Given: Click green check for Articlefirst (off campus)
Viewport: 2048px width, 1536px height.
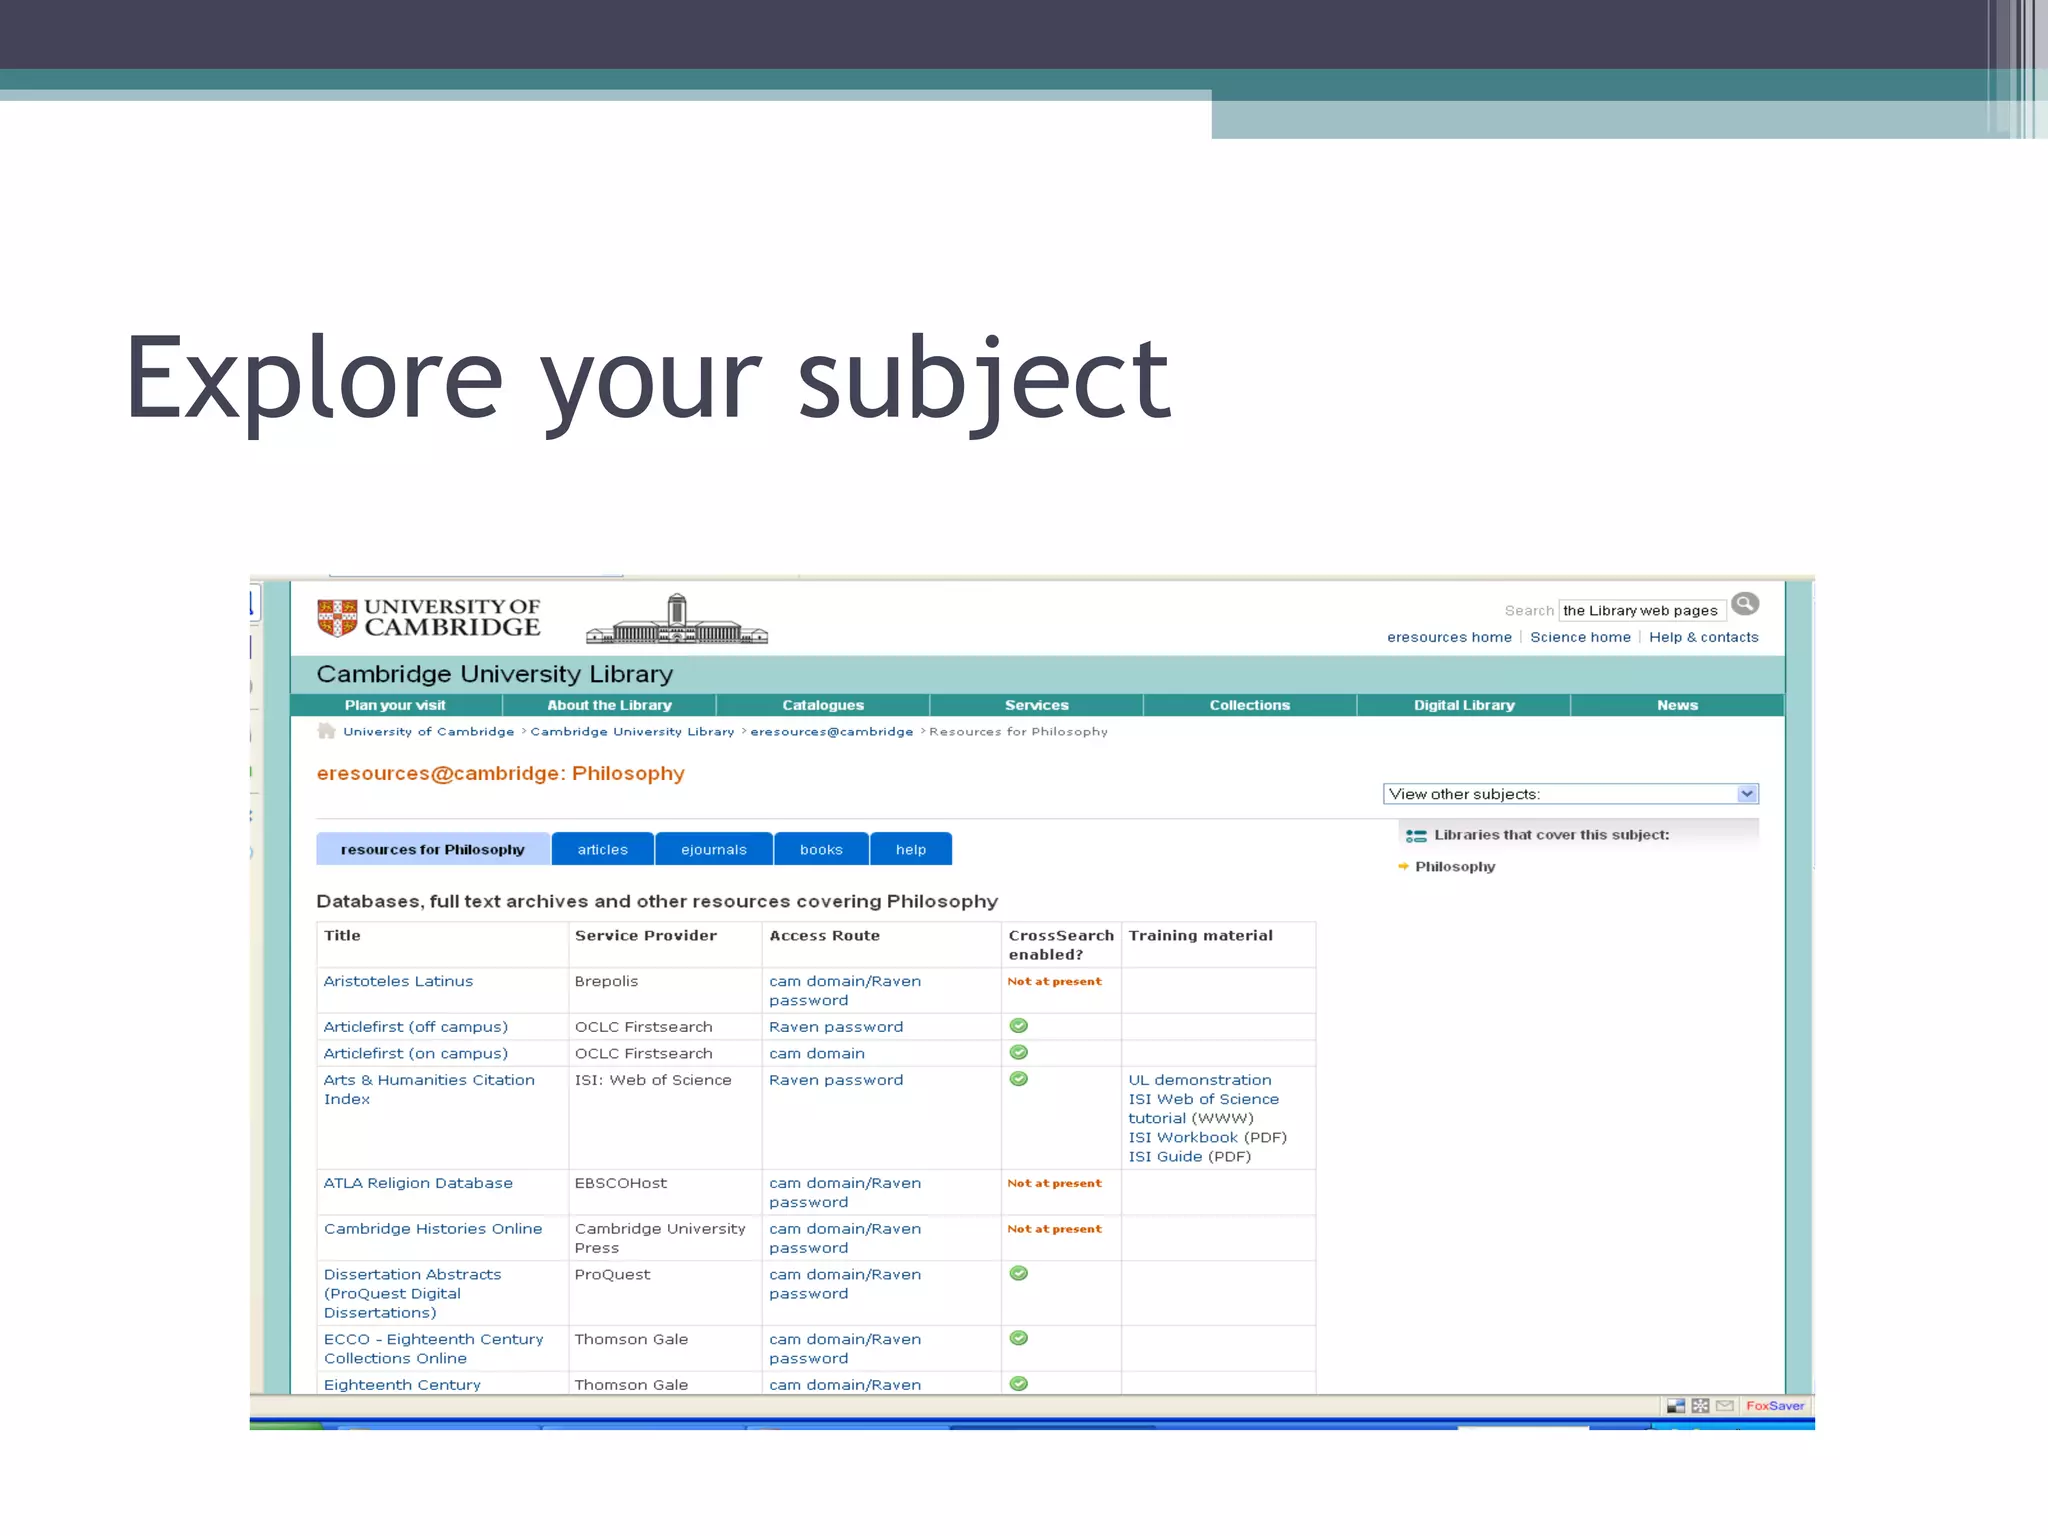Looking at the screenshot, I should coord(1018,1026).
